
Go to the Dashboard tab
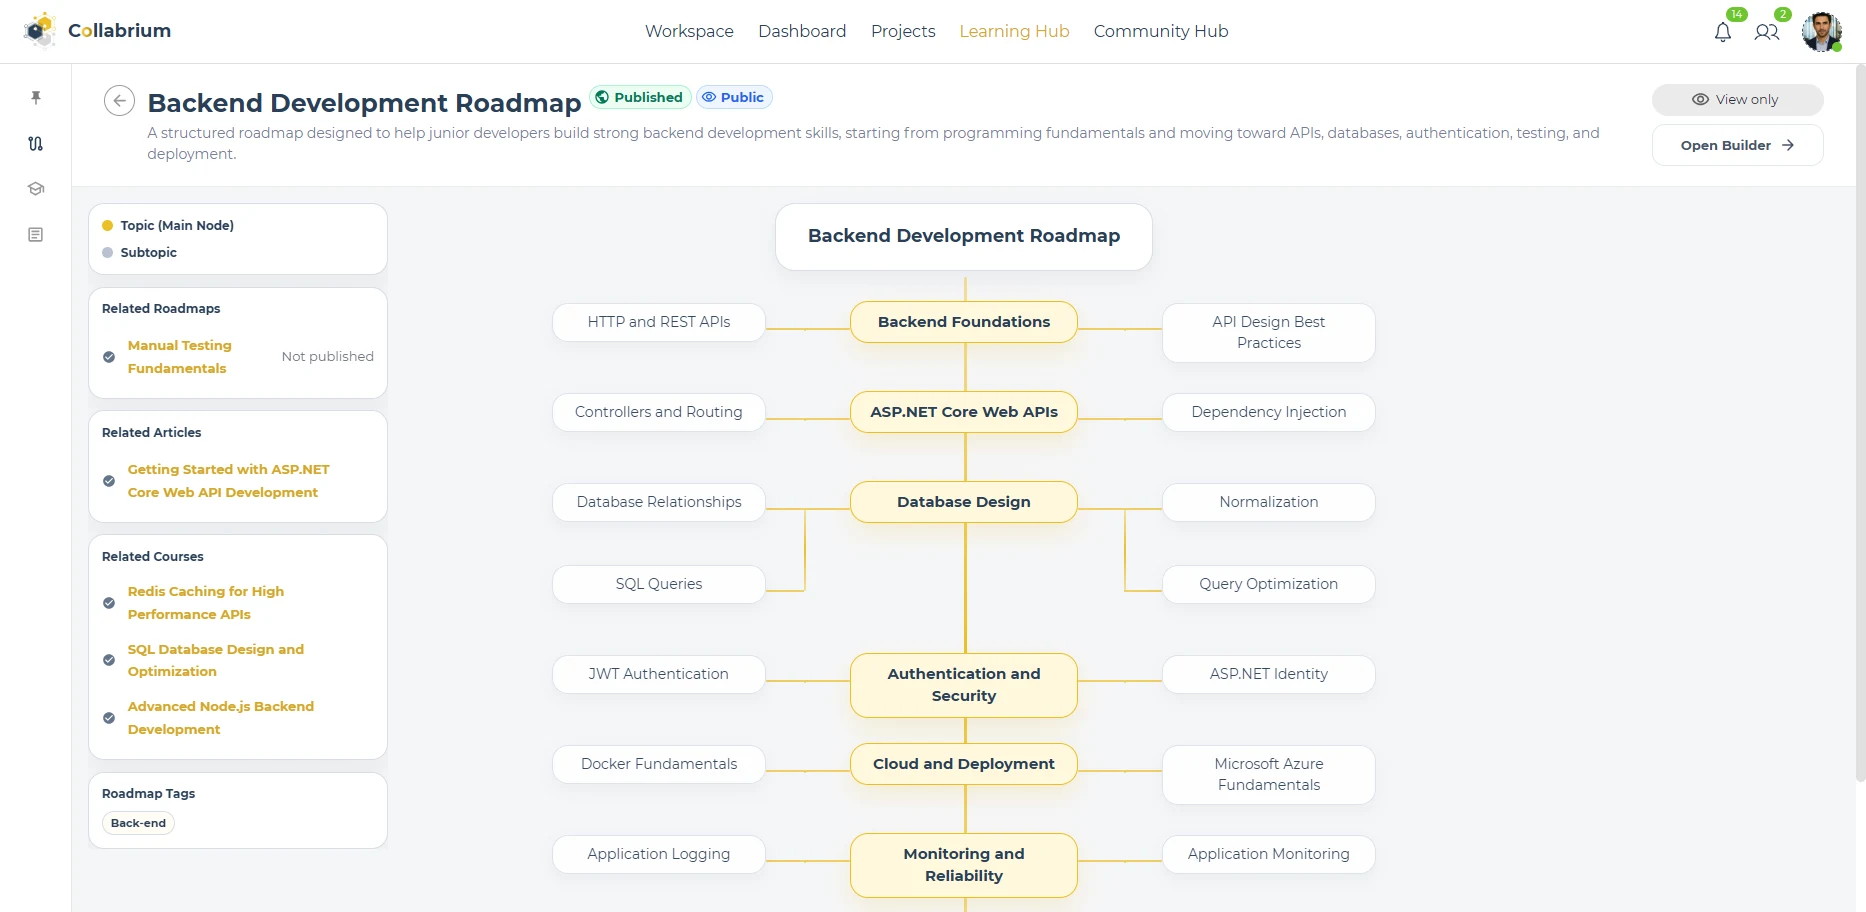click(802, 31)
